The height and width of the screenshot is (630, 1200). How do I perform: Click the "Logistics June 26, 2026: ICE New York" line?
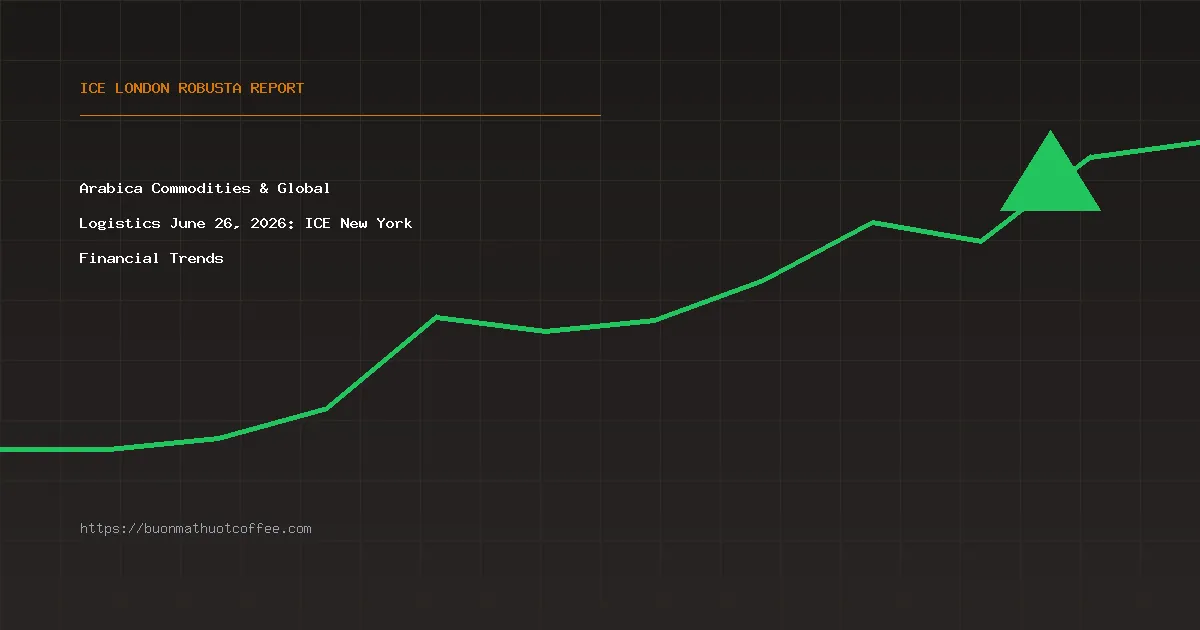[x=246, y=223]
